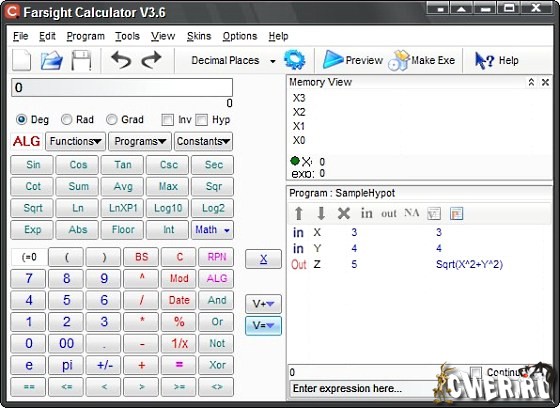Click the NA program toolbar icon

[411, 213]
